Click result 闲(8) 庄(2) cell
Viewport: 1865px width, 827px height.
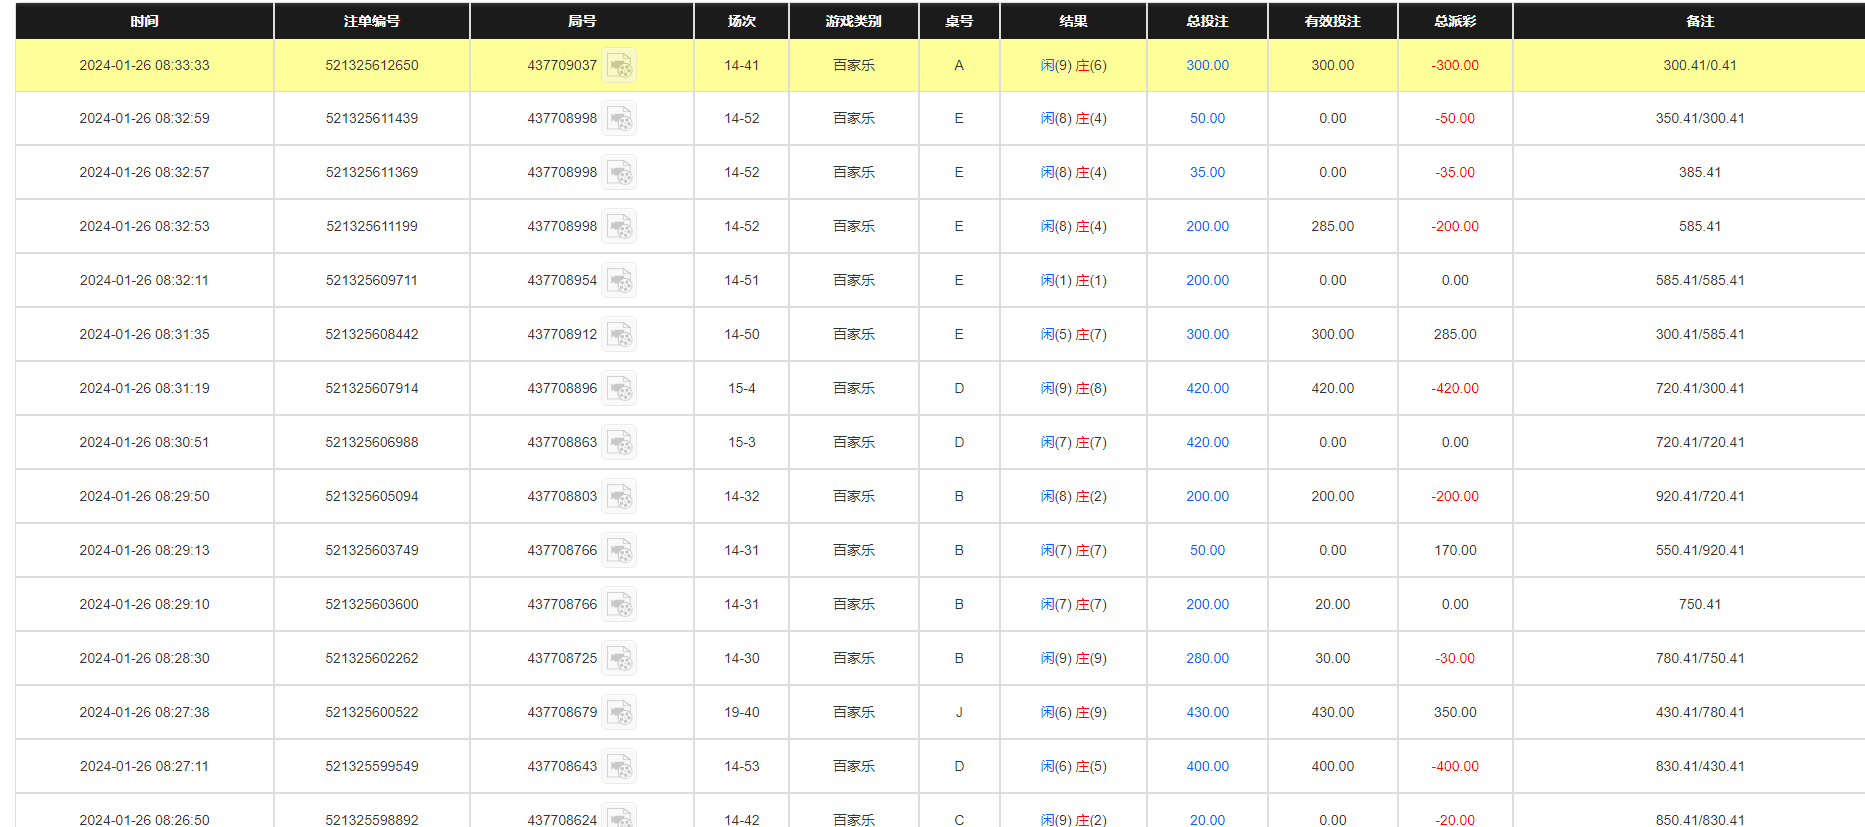[1073, 496]
